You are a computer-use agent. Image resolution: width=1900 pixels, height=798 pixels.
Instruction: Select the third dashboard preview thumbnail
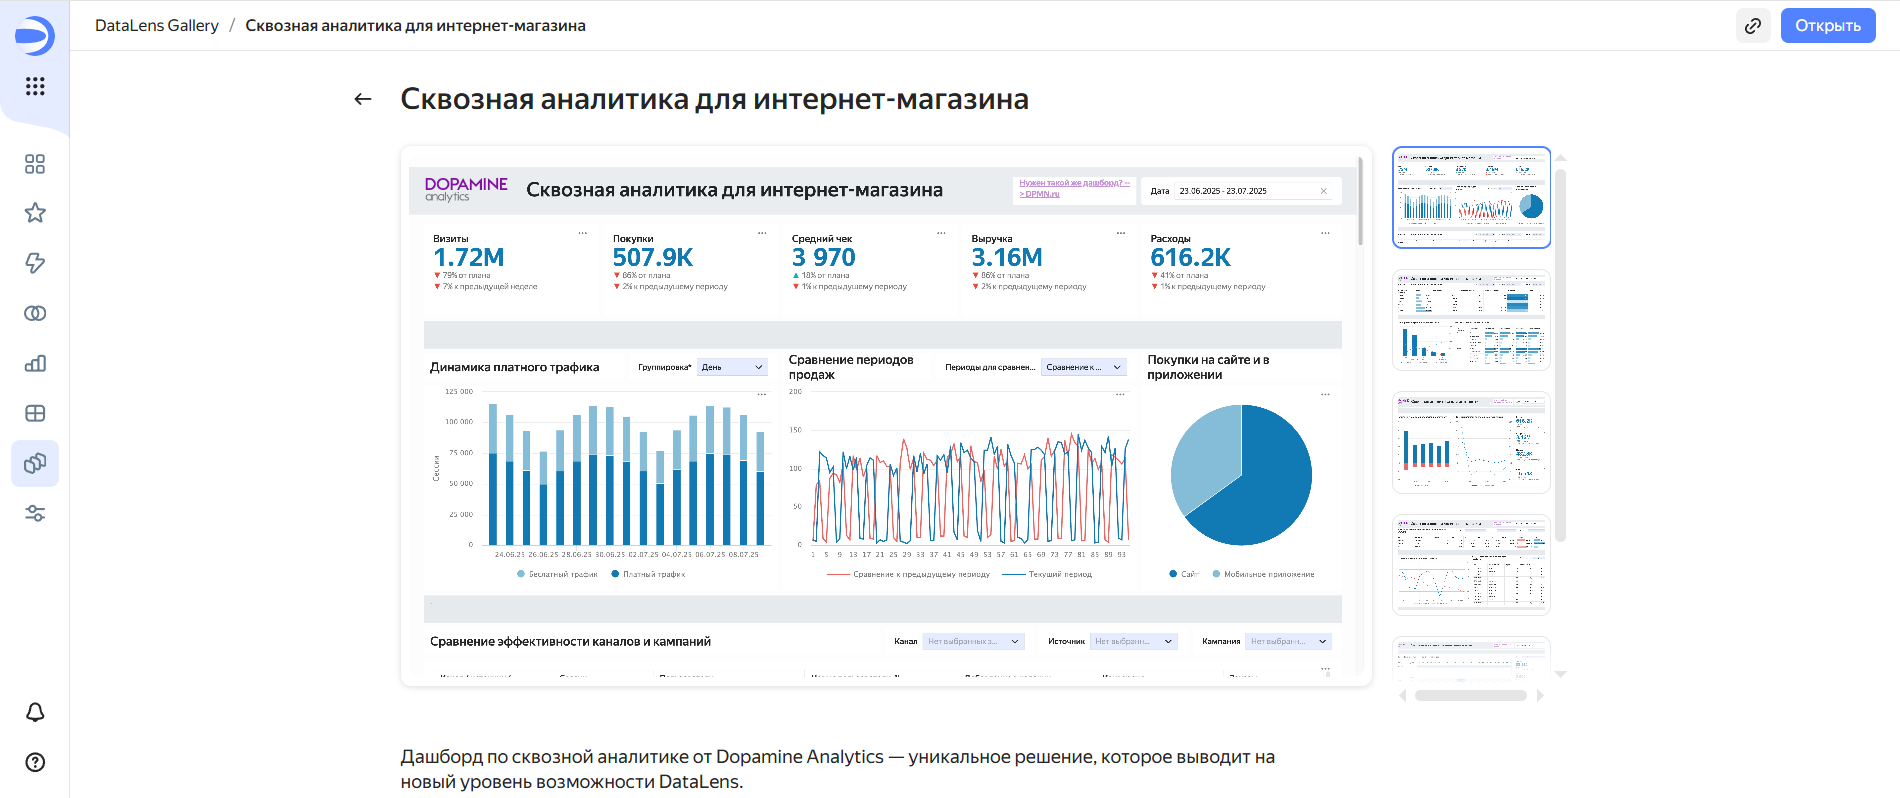point(1471,442)
